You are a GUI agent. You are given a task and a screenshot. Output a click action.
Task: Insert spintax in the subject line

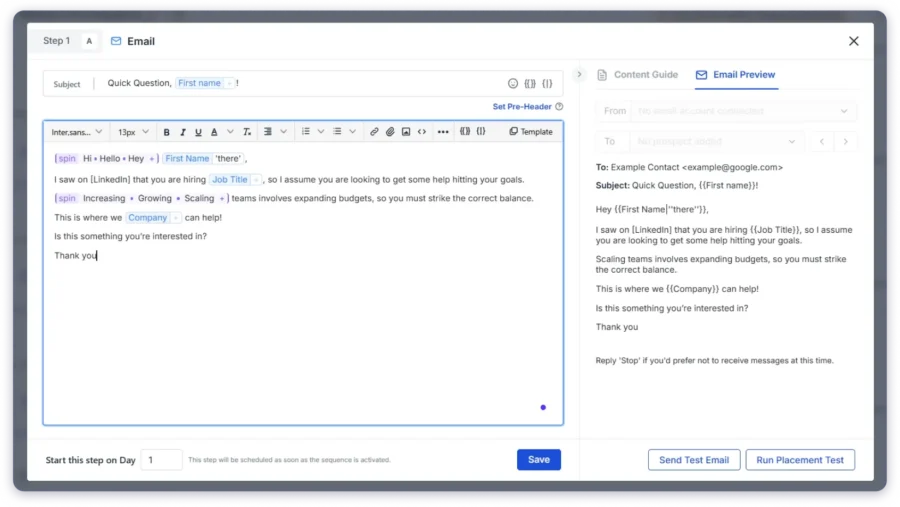547,84
